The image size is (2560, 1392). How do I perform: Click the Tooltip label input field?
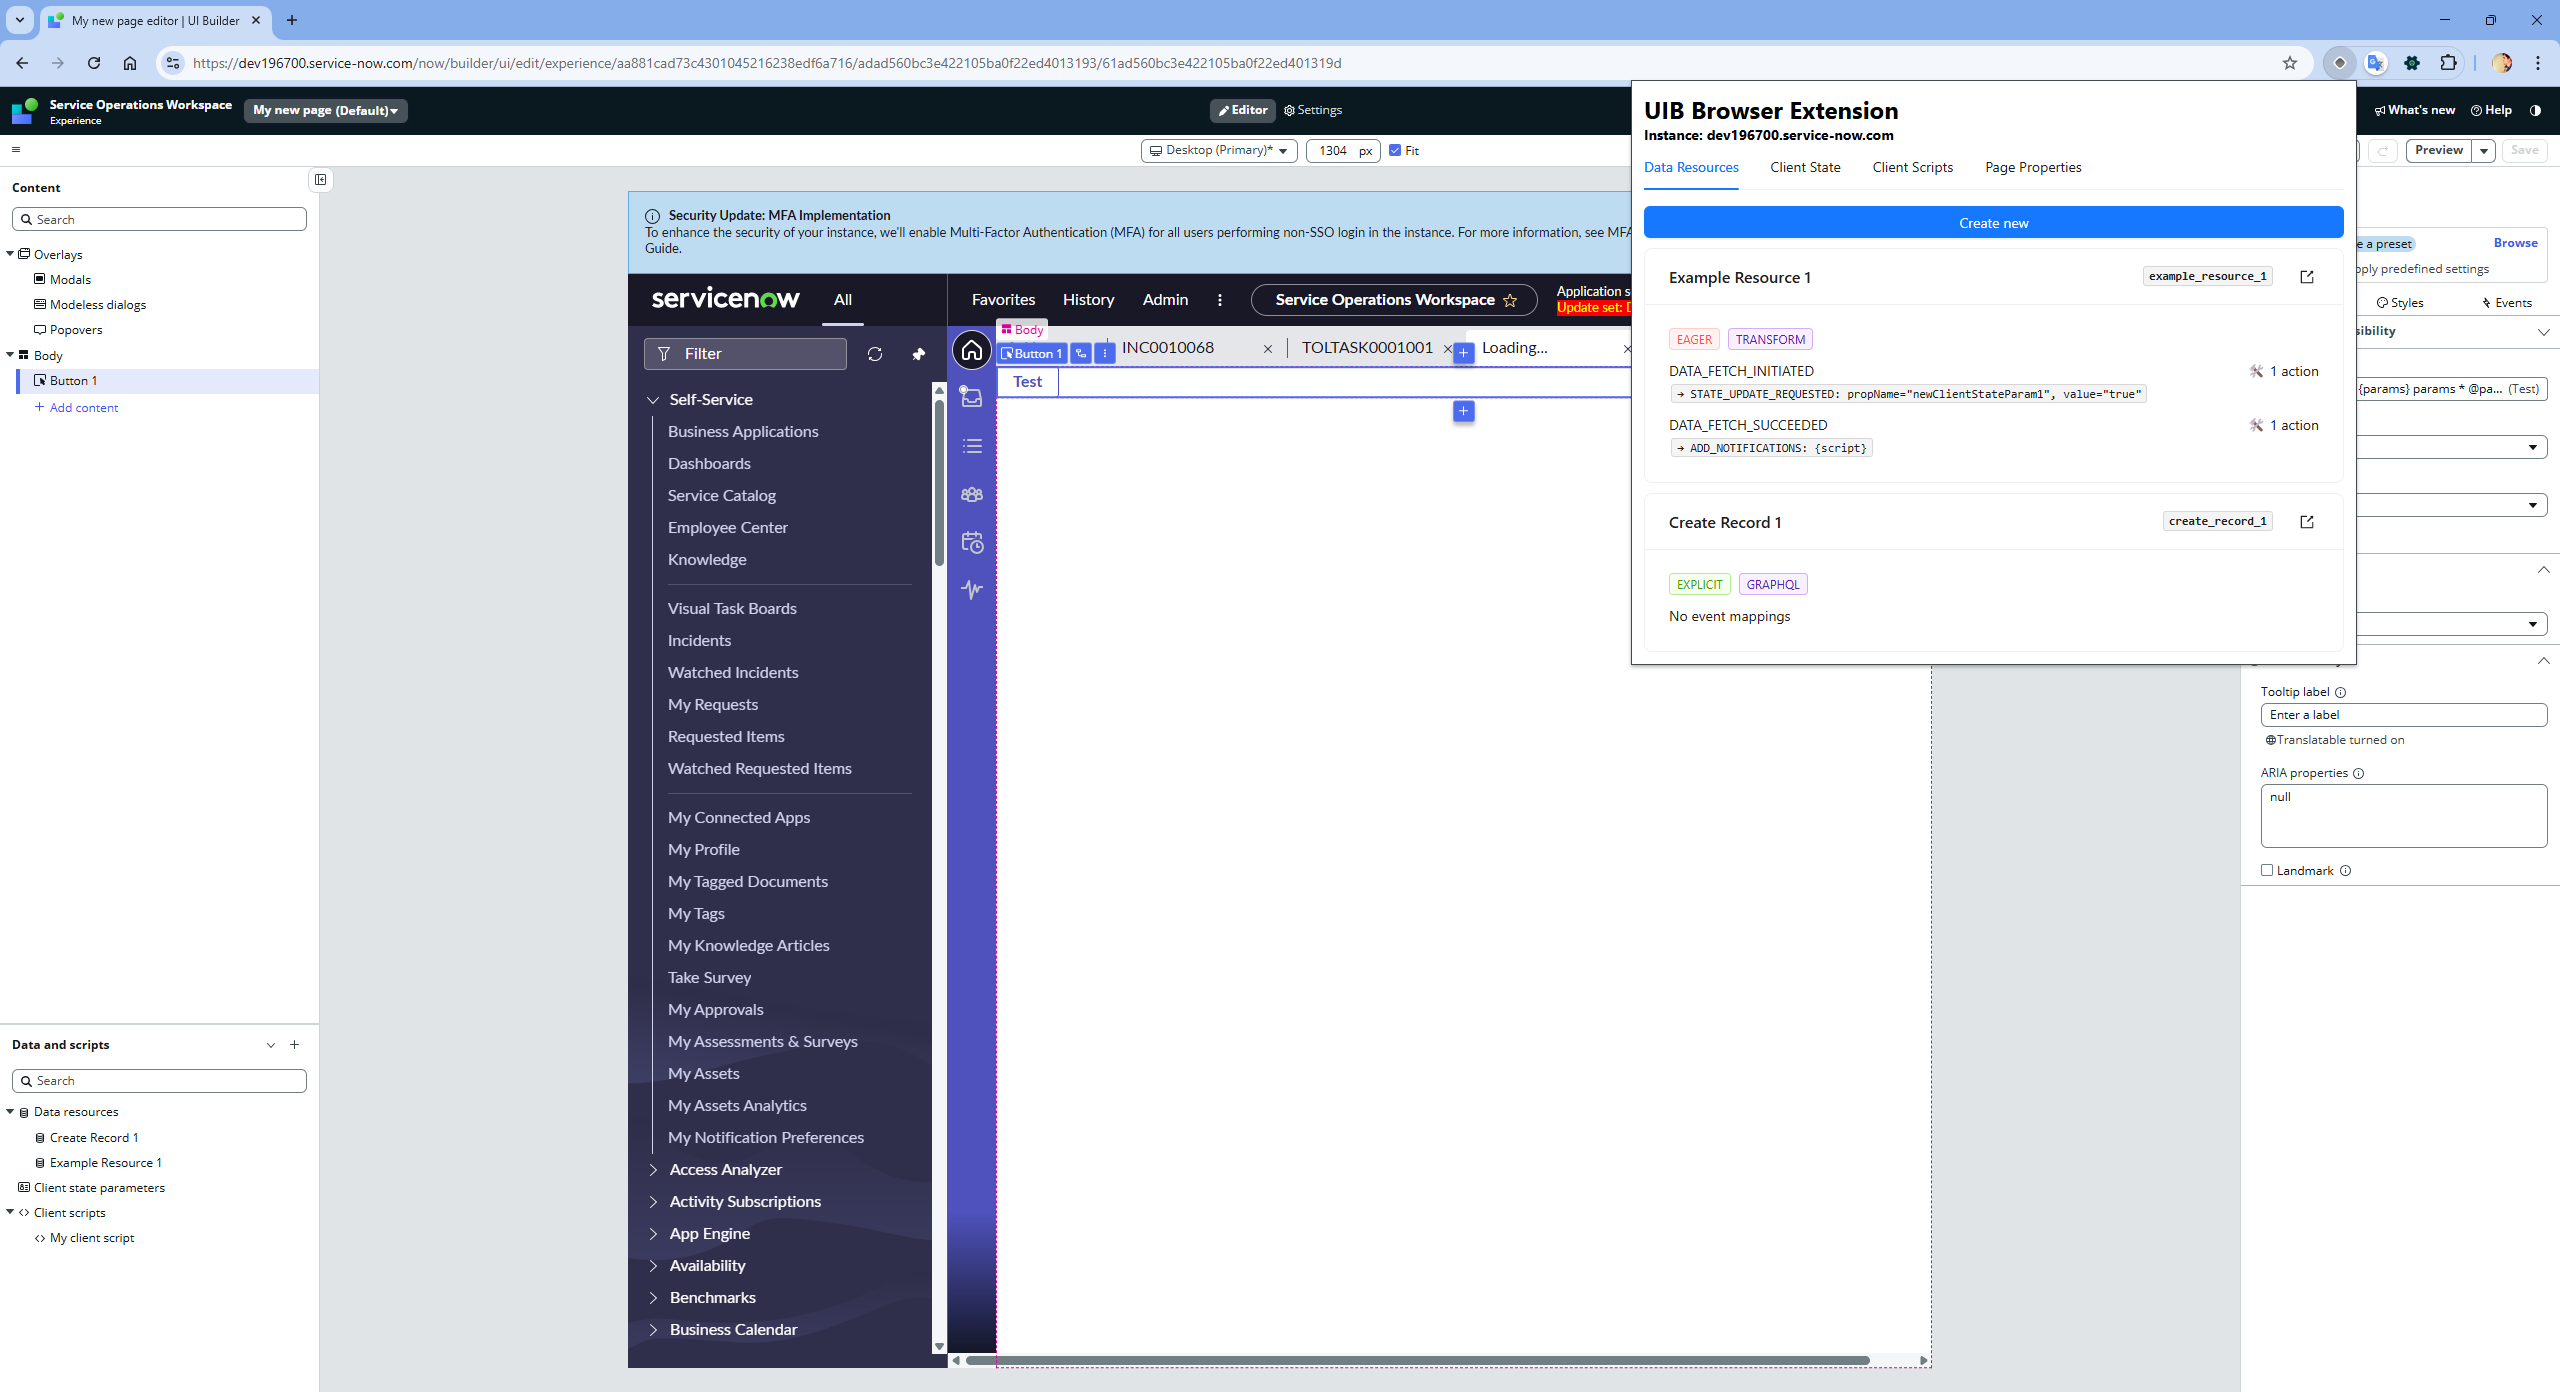point(2403,715)
